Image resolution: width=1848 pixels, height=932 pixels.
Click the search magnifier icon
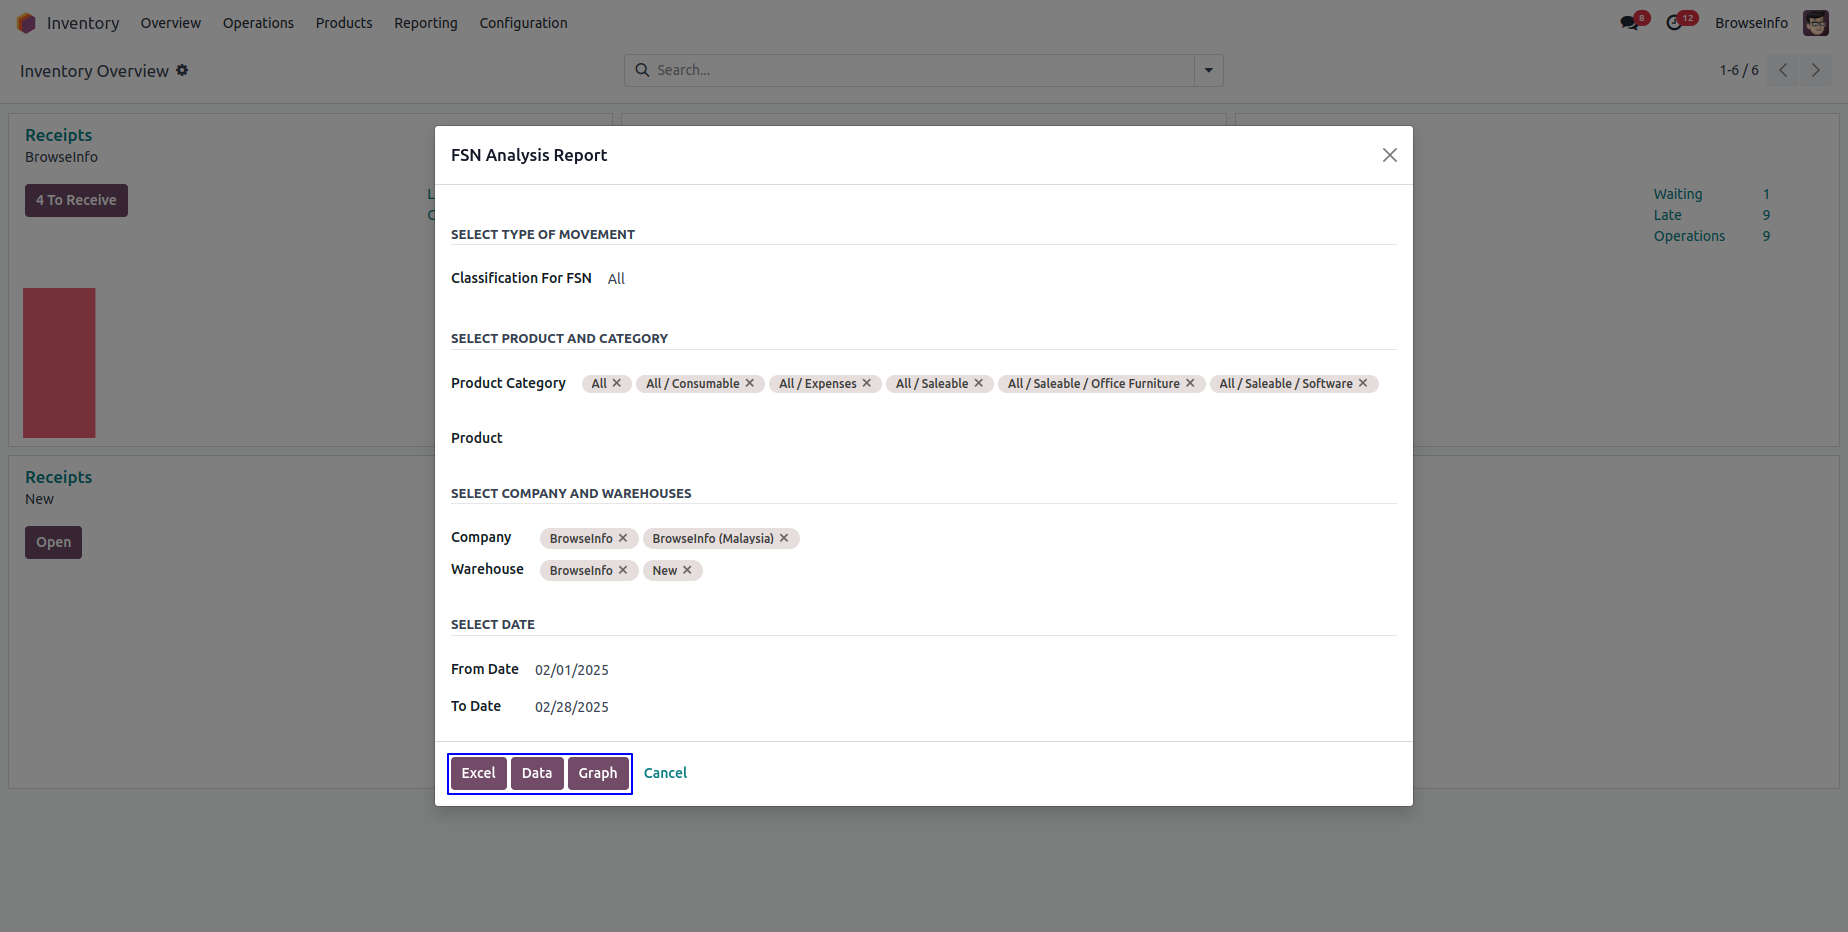coord(643,70)
